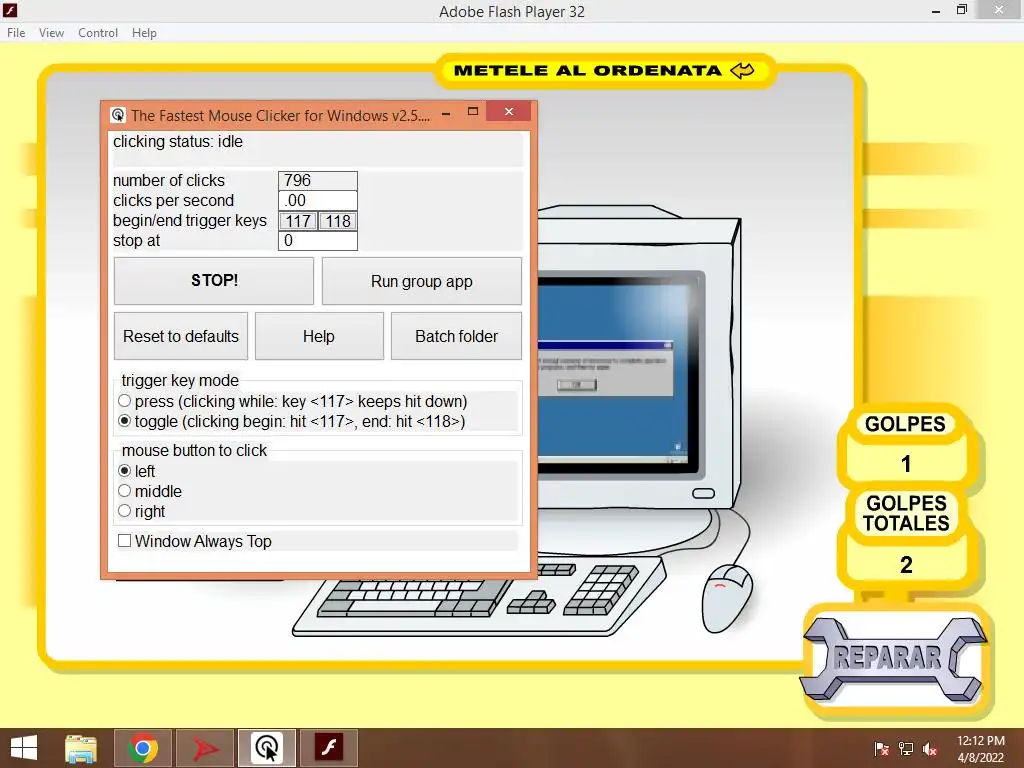Click the Mouse Clicker title bar app icon
This screenshot has width=1024, height=768.
(x=118, y=116)
